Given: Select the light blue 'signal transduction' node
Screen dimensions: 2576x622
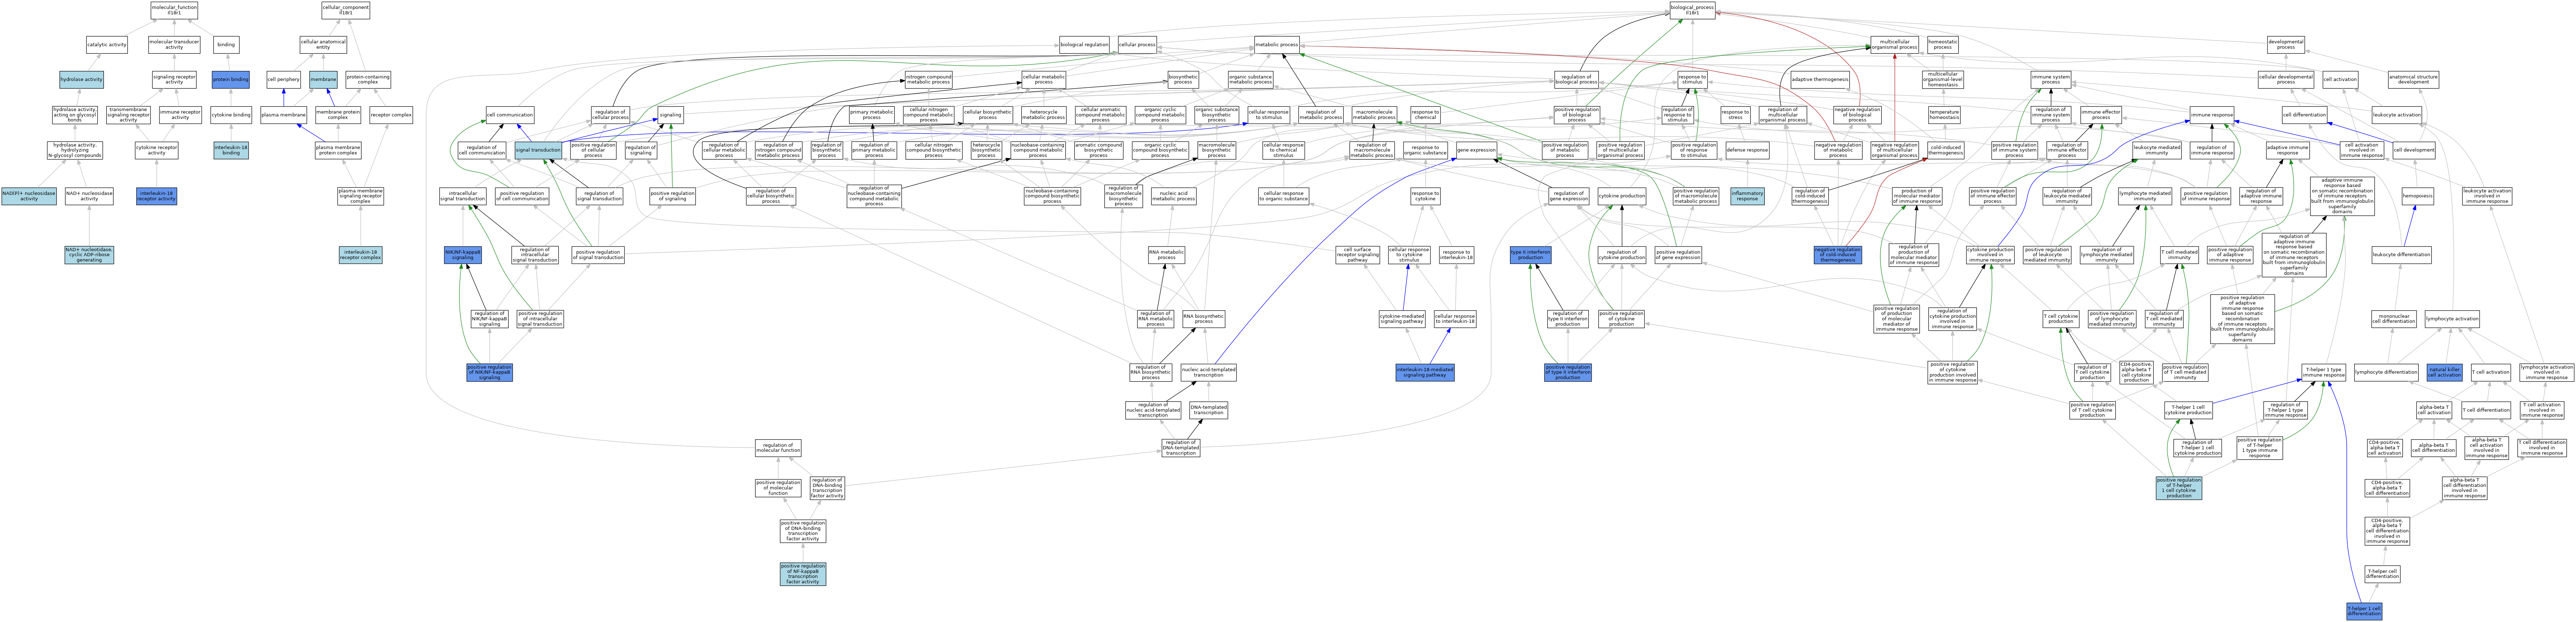Looking at the screenshot, I should [538, 150].
